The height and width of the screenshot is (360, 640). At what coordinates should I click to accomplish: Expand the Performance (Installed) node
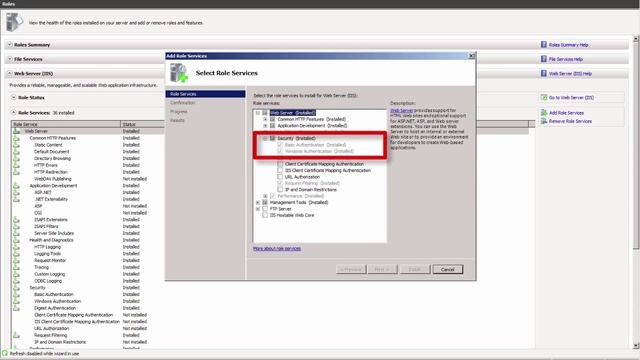click(265, 196)
